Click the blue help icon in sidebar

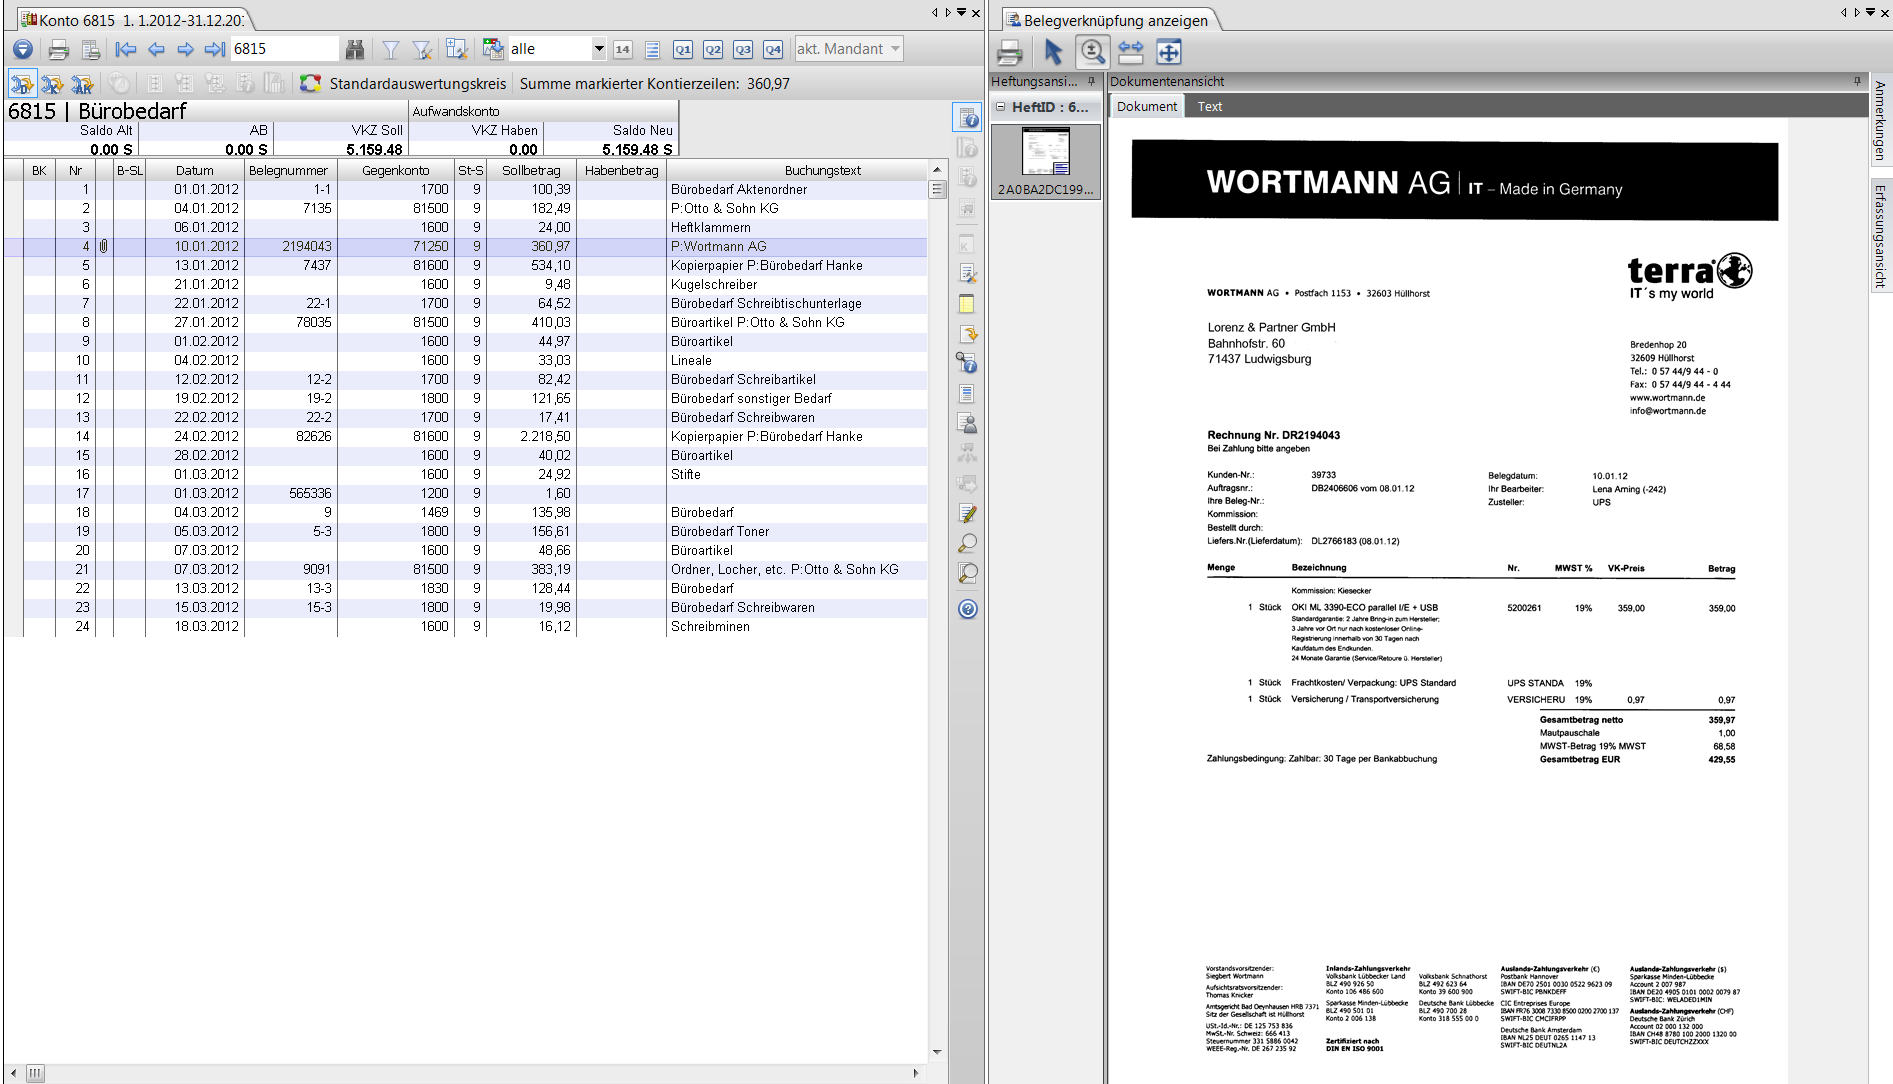click(x=967, y=609)
